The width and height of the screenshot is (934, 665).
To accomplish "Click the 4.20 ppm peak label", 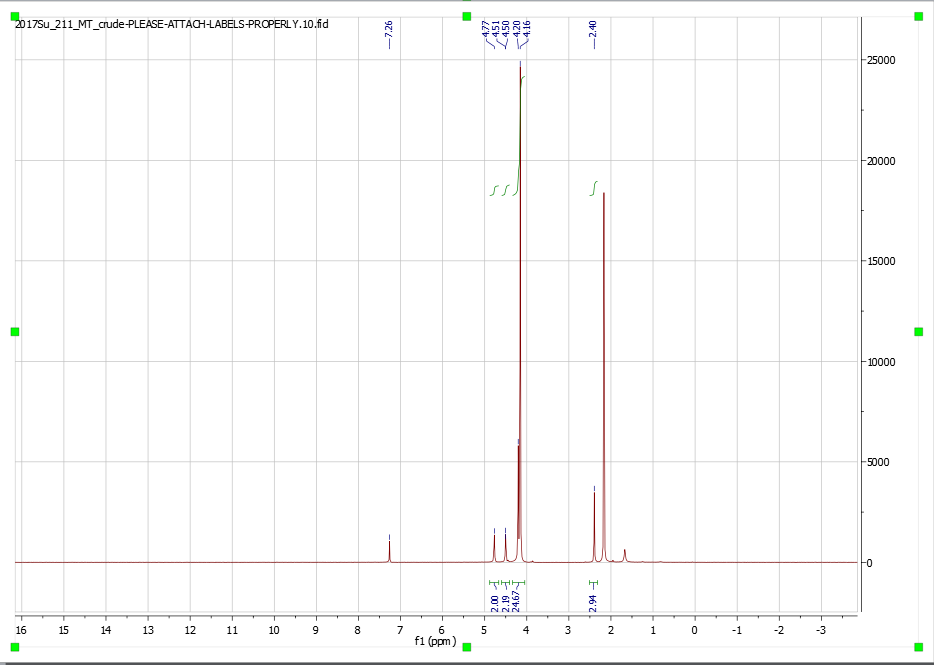I will click(x=517, y=28).
